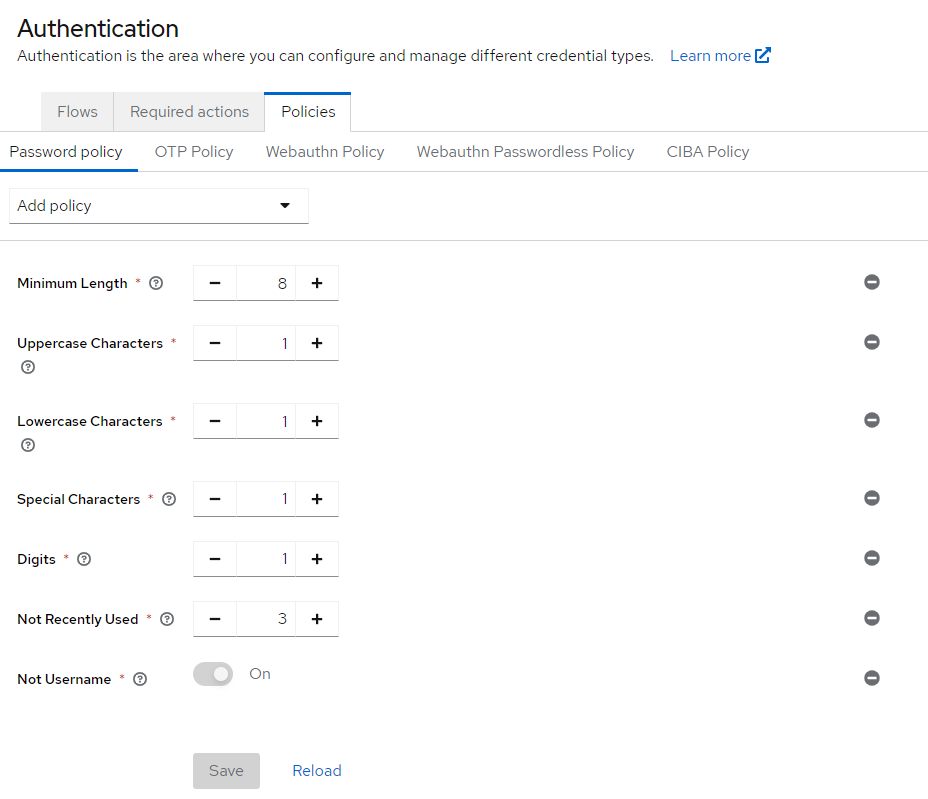
Task: Show help for Minimum Length
Action: click(156, 283)
